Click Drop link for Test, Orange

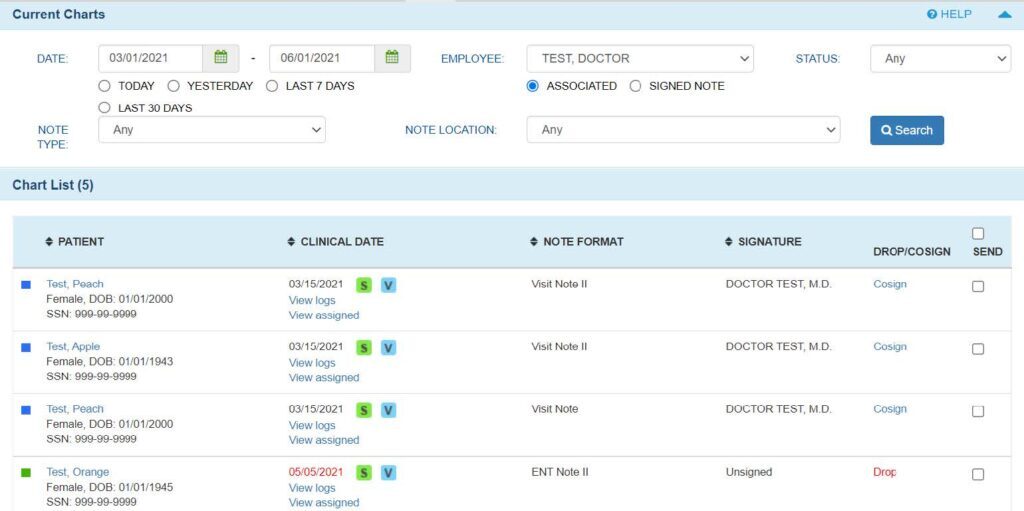click(884, 472)
